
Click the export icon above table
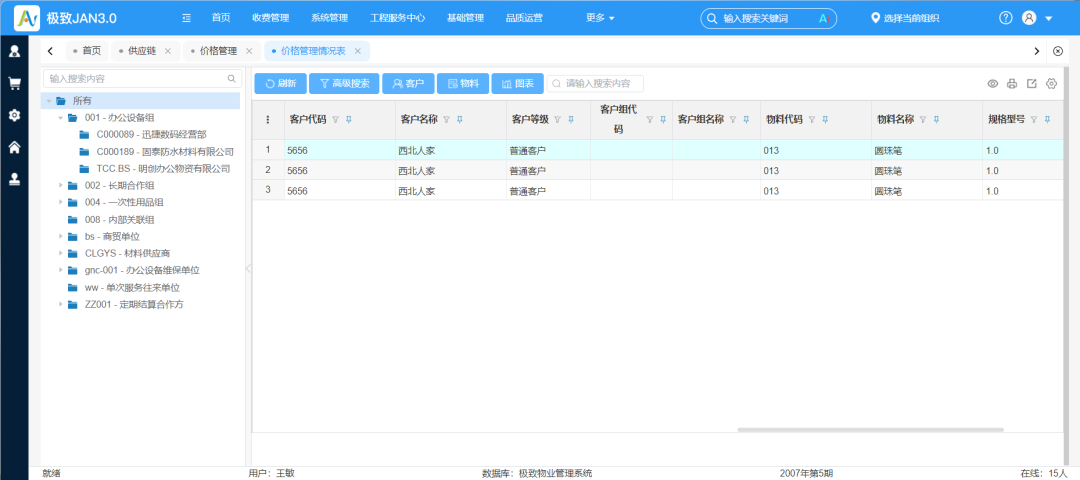point(1032,84)
